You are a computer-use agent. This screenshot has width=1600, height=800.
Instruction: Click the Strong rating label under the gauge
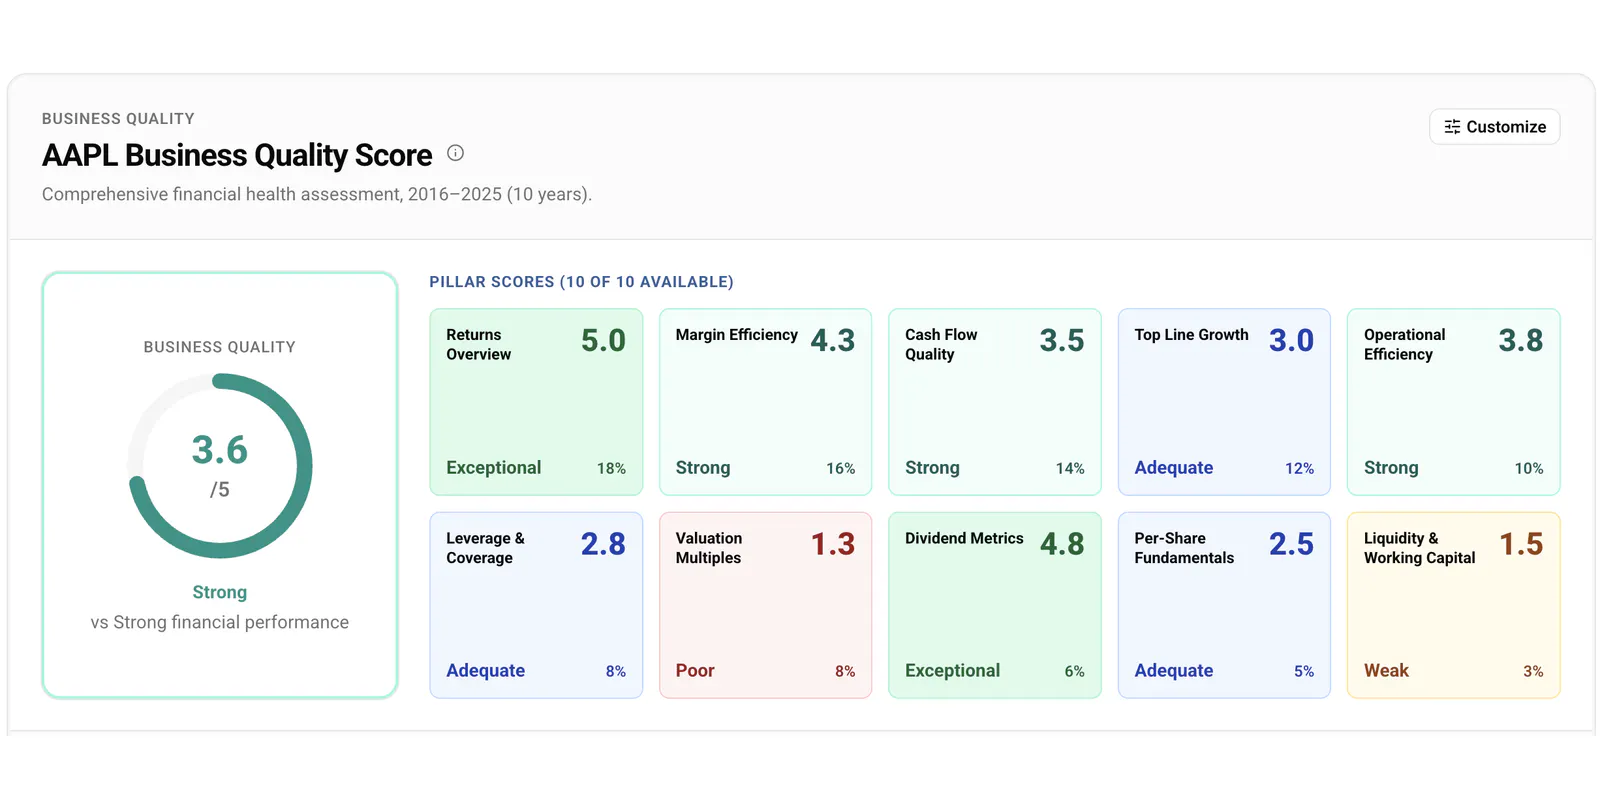click(x=220, y=592)
